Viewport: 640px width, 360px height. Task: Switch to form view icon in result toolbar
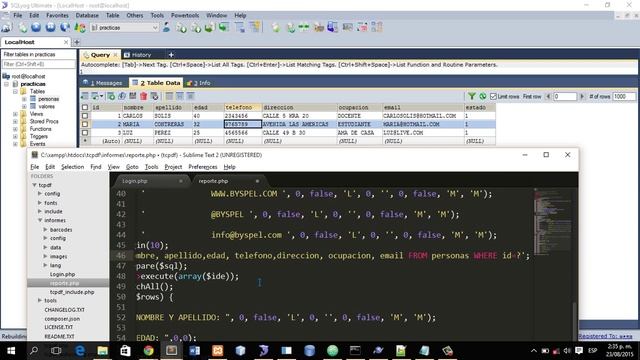(180, 96)
